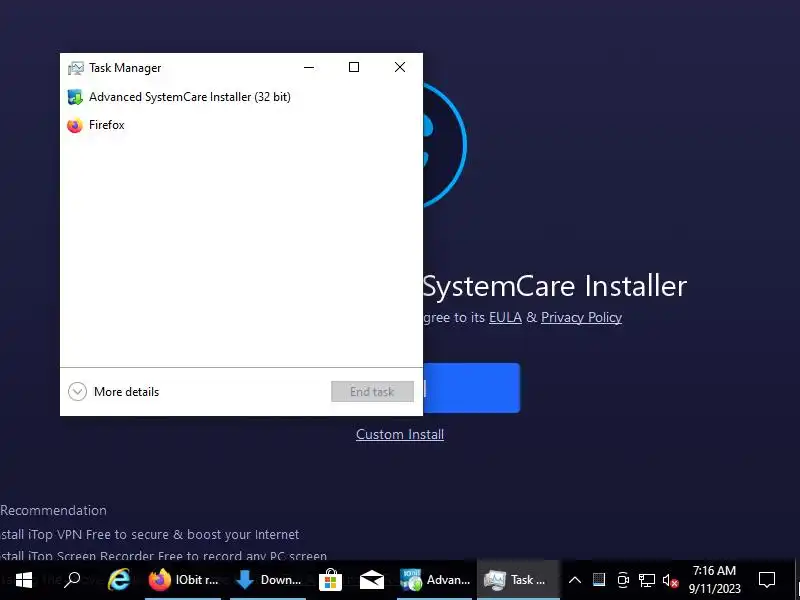Open the Downloads taskbar item

(x=268, y=580)
